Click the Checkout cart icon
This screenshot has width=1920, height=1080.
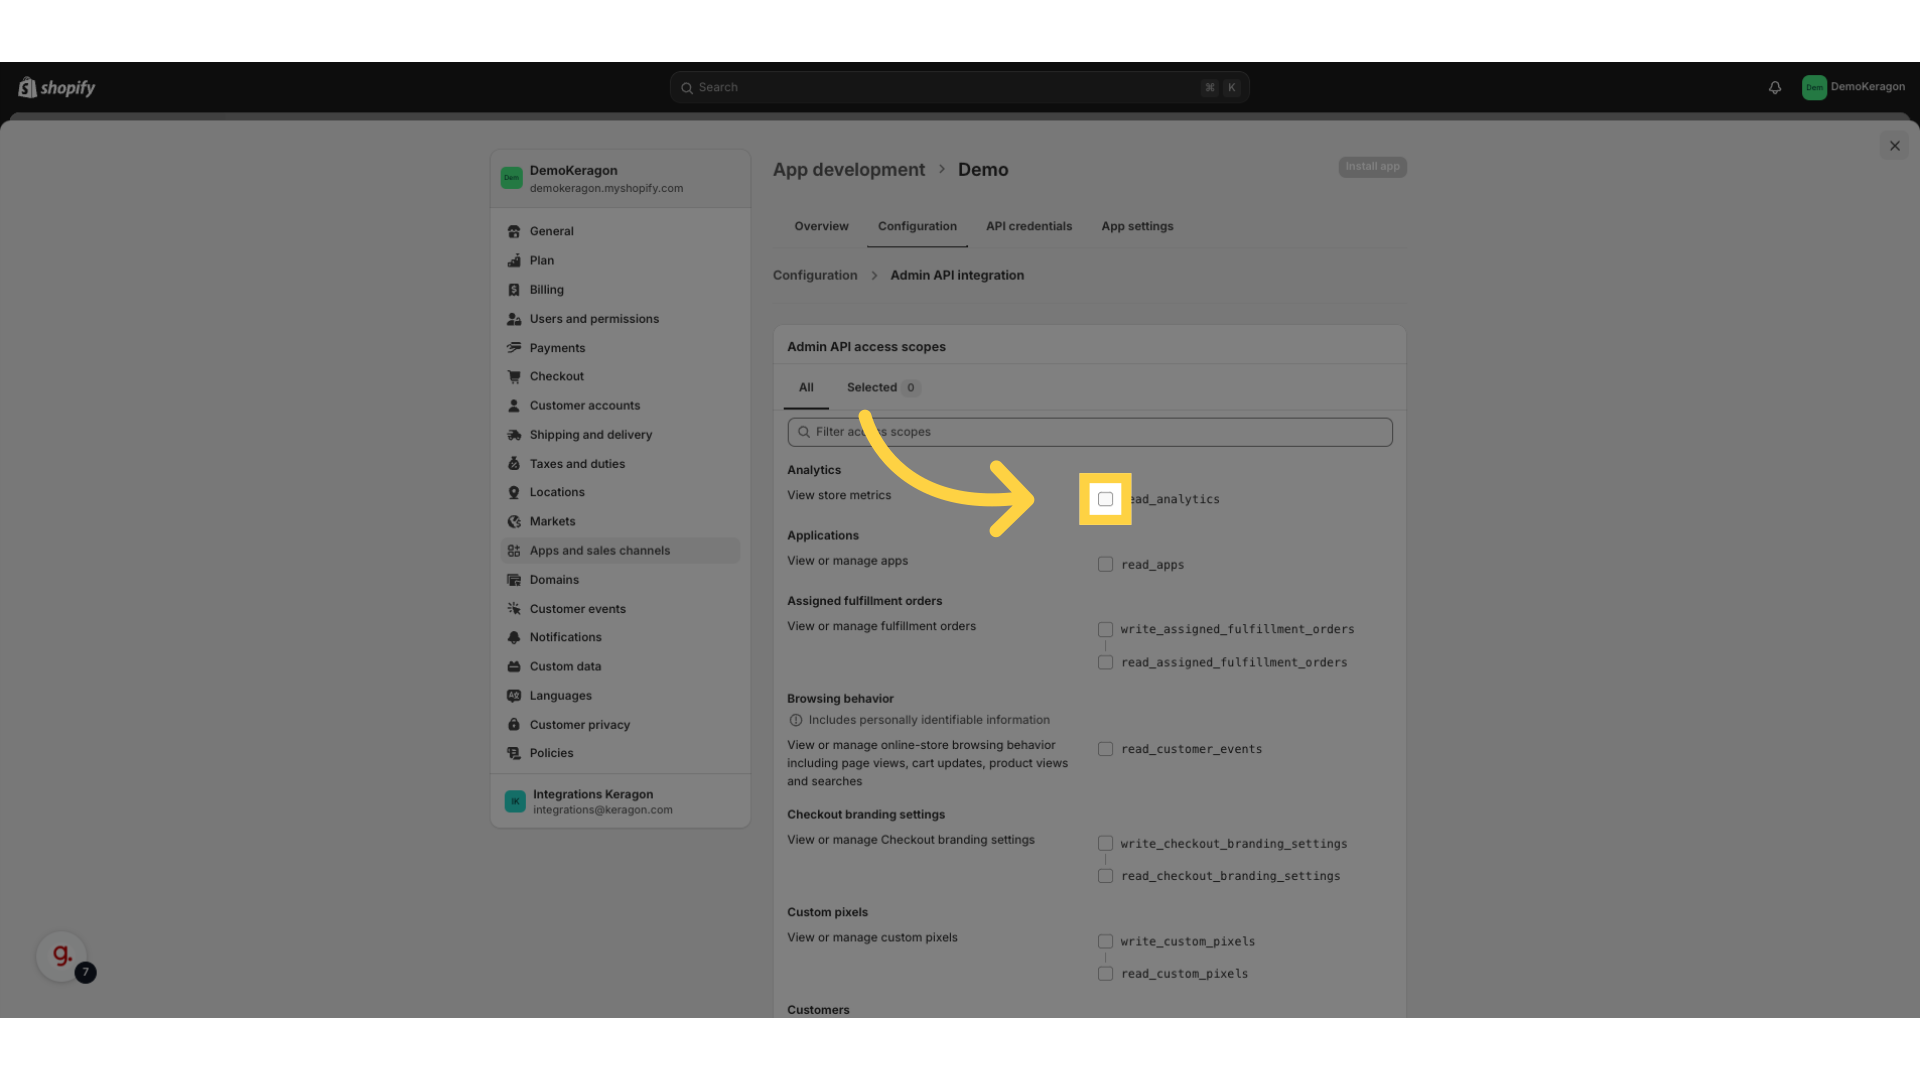click(x=514, y=377)
